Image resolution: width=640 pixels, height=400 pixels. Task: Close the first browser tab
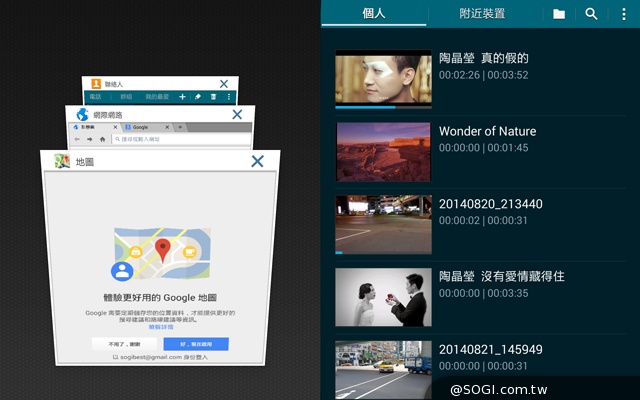(x=115, y=127)
